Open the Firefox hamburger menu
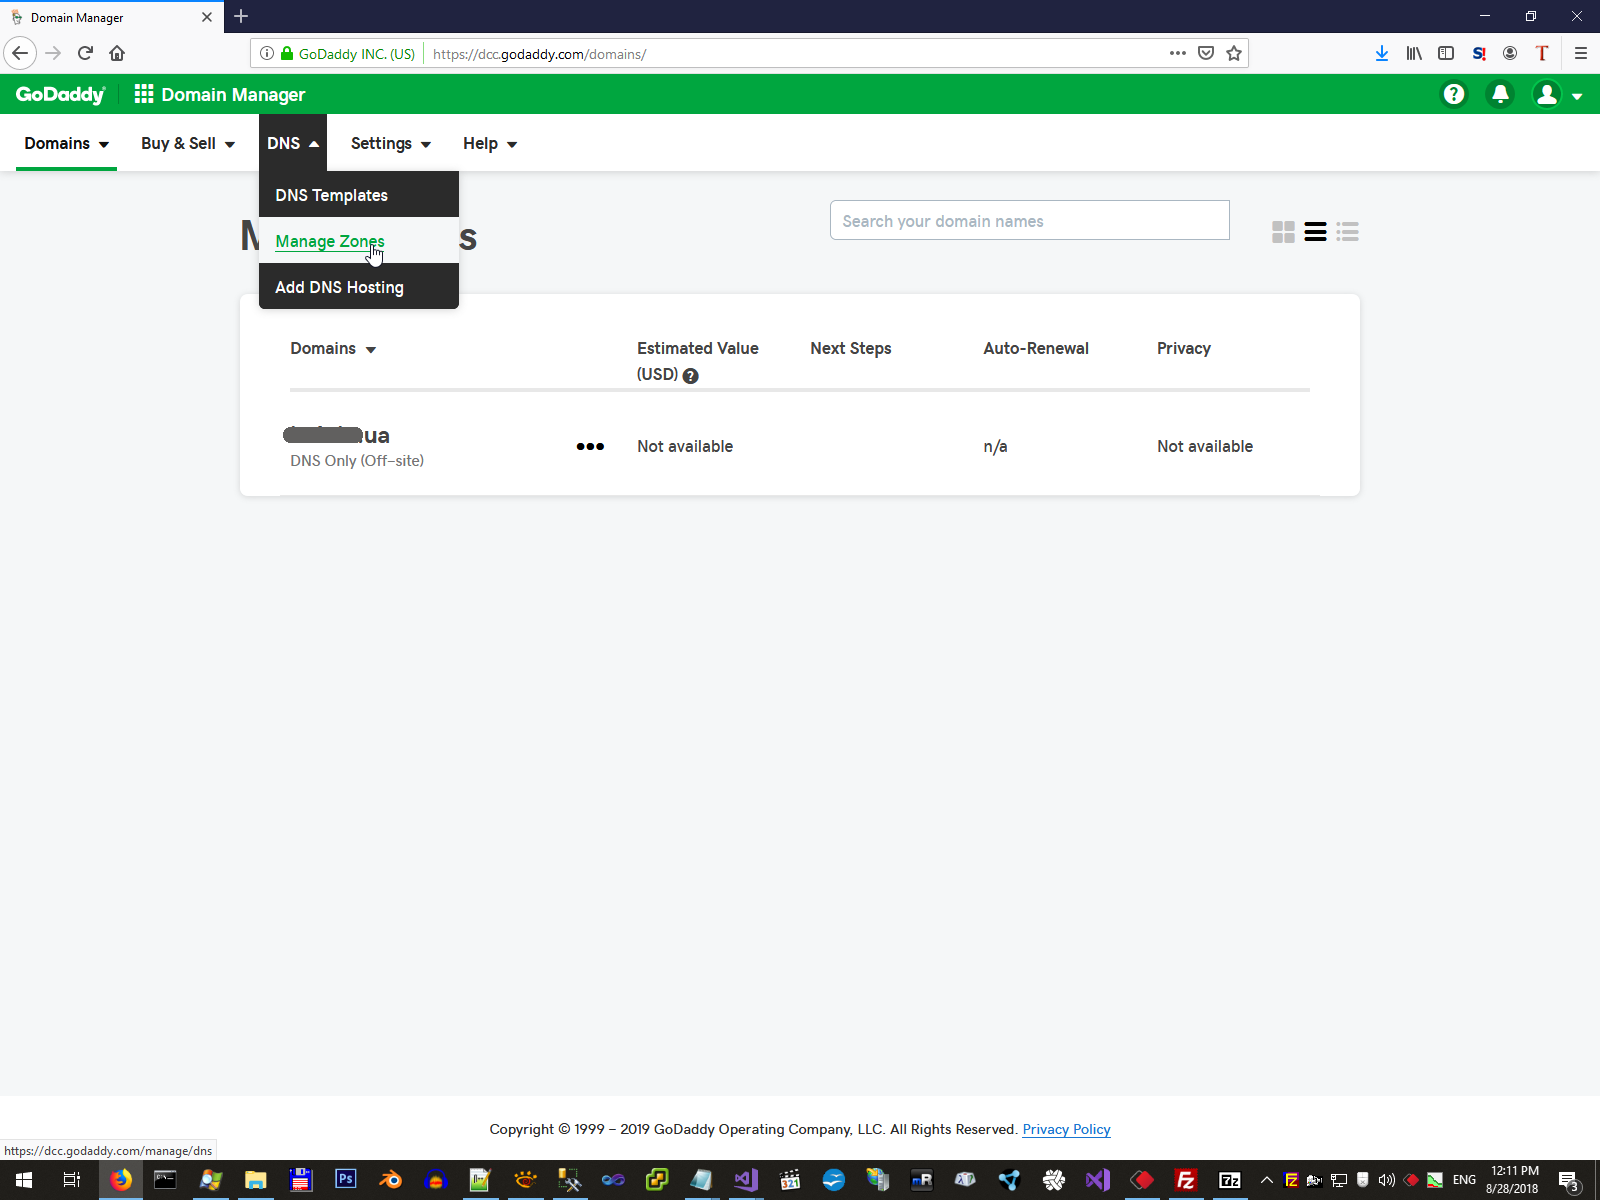The height and width of the screenshot is (1200, 1600). click(1581, 53)
